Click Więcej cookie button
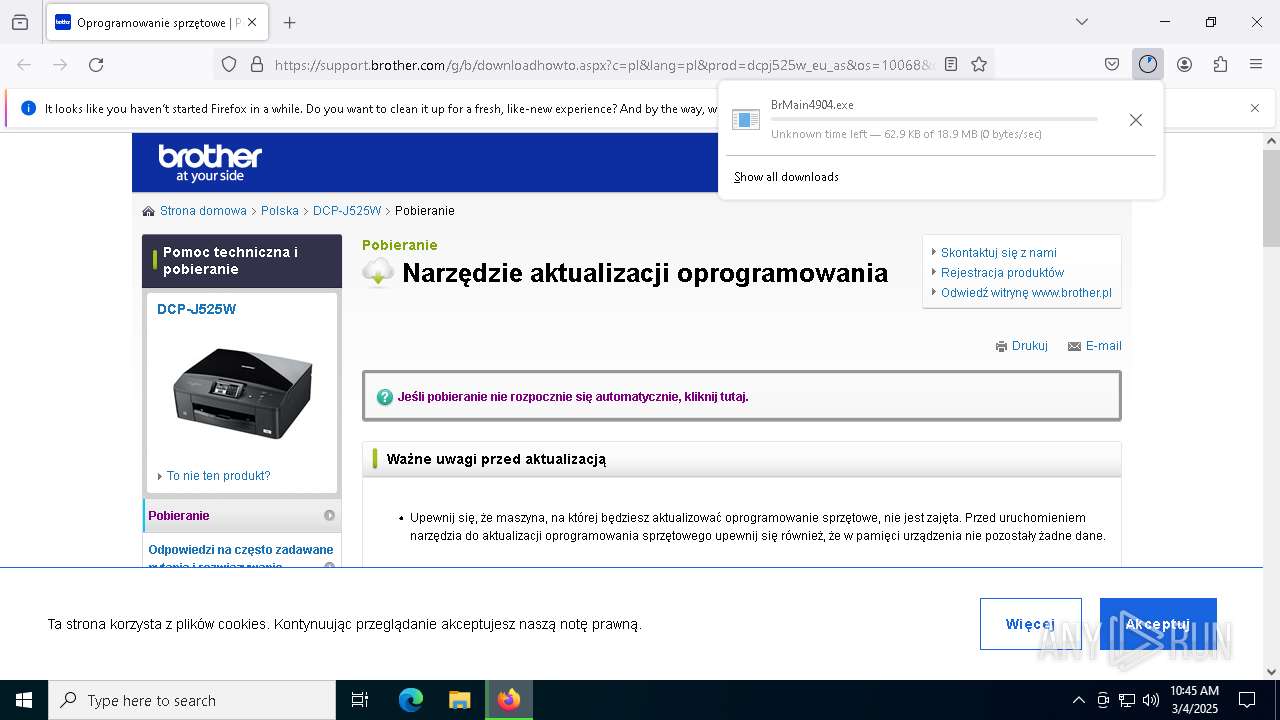Viewport: 1280px width, 720px height. (x=1030, y=624)
